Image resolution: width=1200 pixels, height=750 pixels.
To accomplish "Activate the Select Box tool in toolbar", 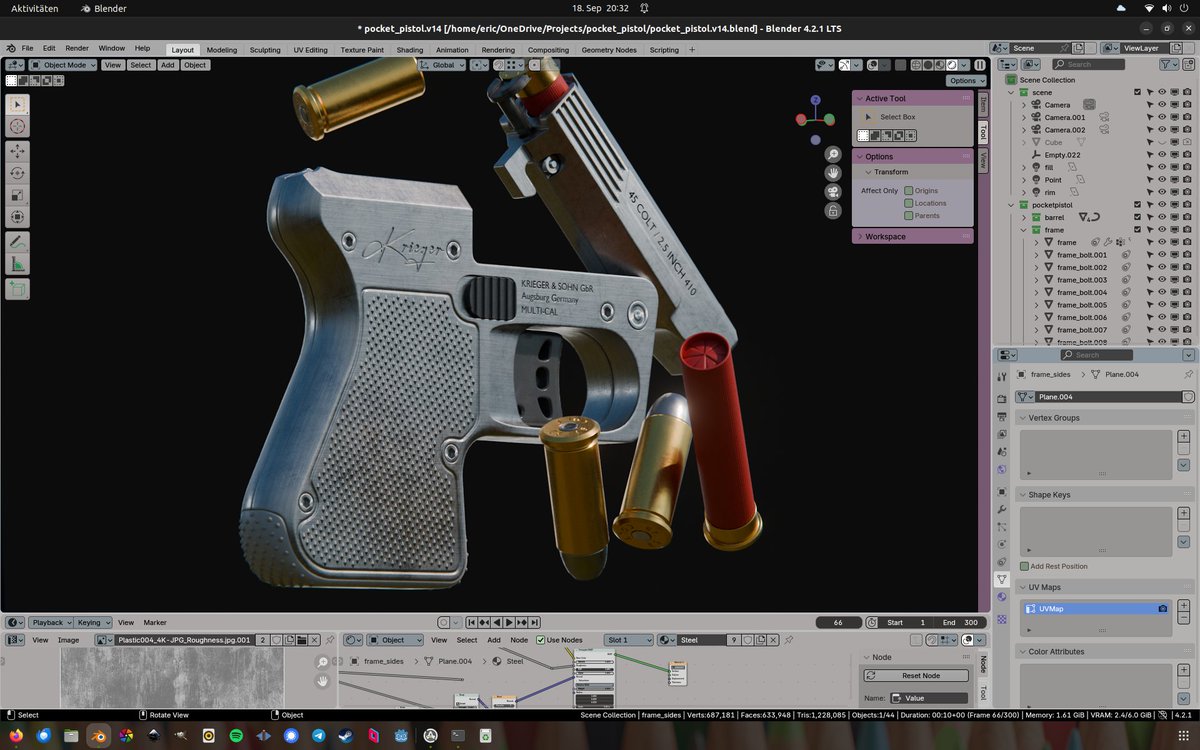I will pos(17,104).
